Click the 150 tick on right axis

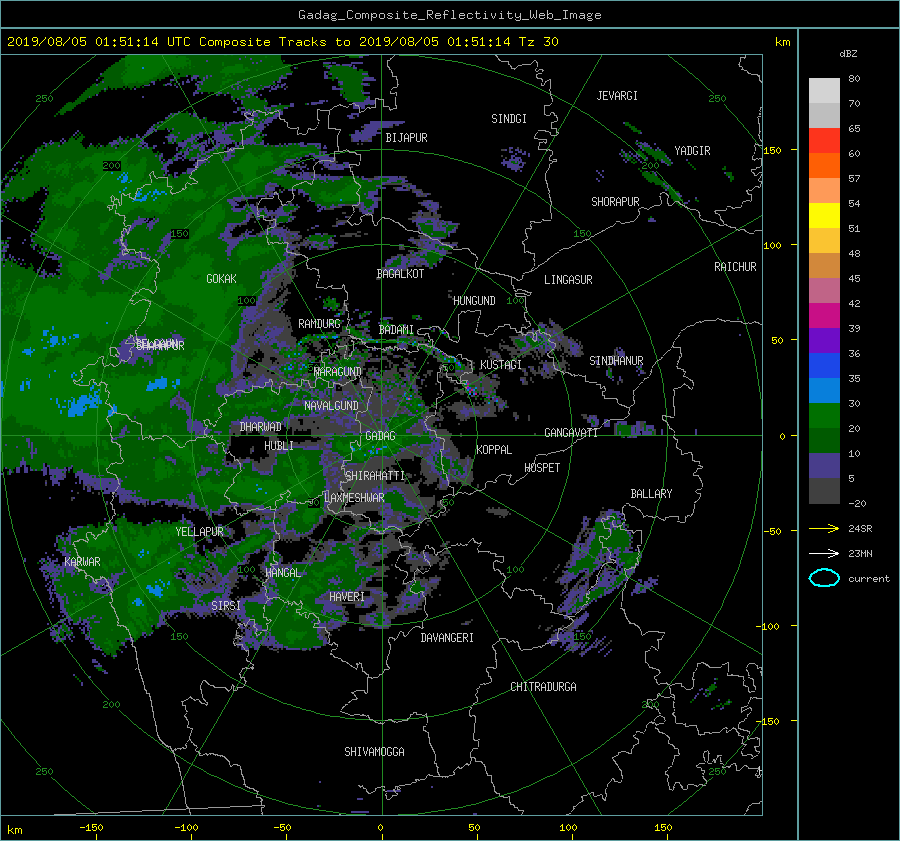[x=772, y=150]
